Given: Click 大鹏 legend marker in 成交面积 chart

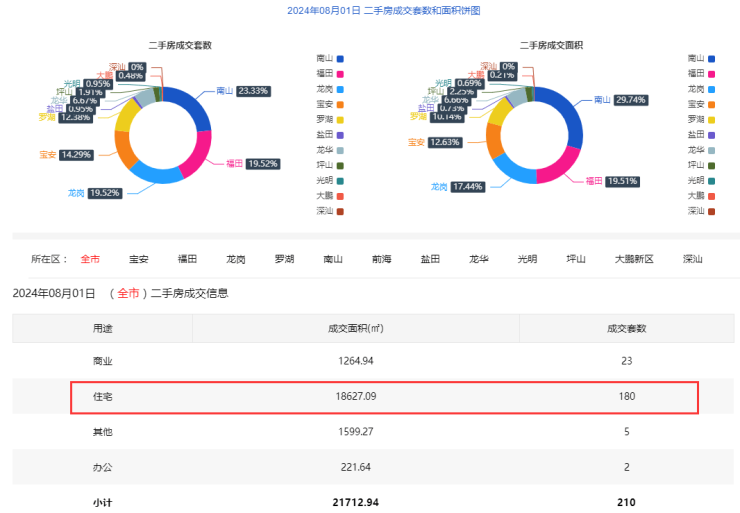Looking at the screenshot, I should point(712,196).
